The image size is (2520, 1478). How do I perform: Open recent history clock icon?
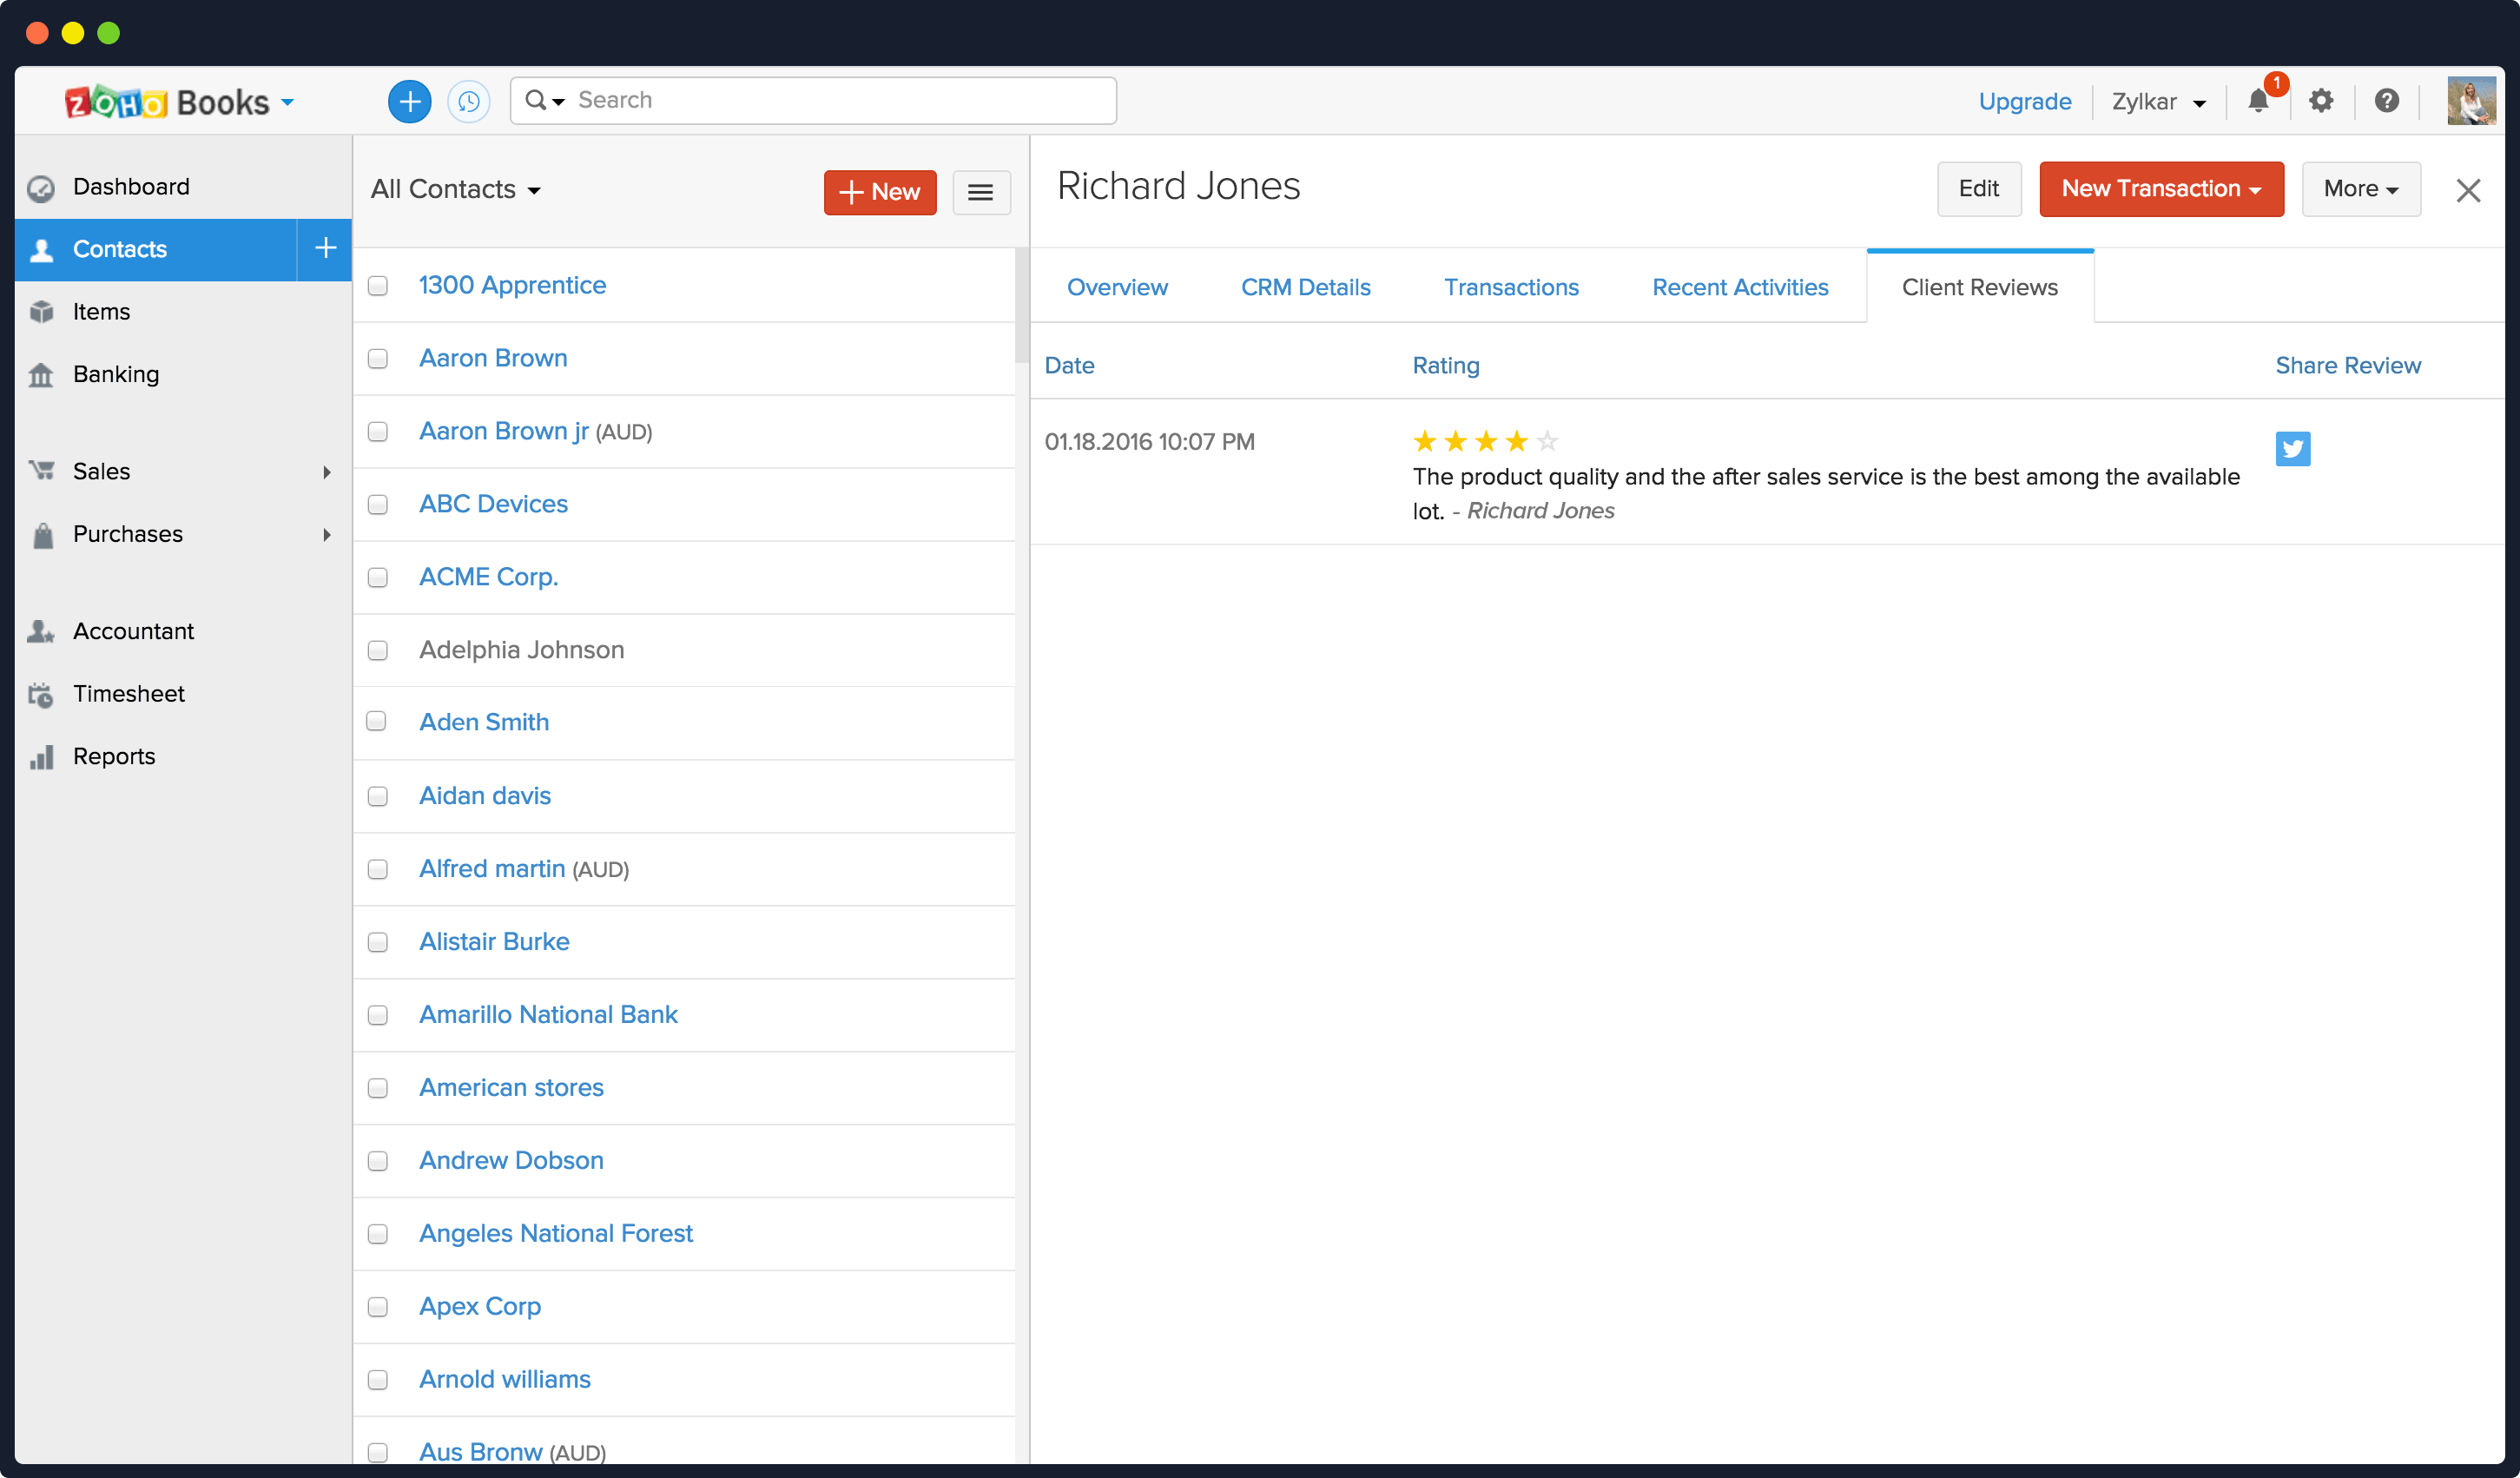tap(468, 101)
